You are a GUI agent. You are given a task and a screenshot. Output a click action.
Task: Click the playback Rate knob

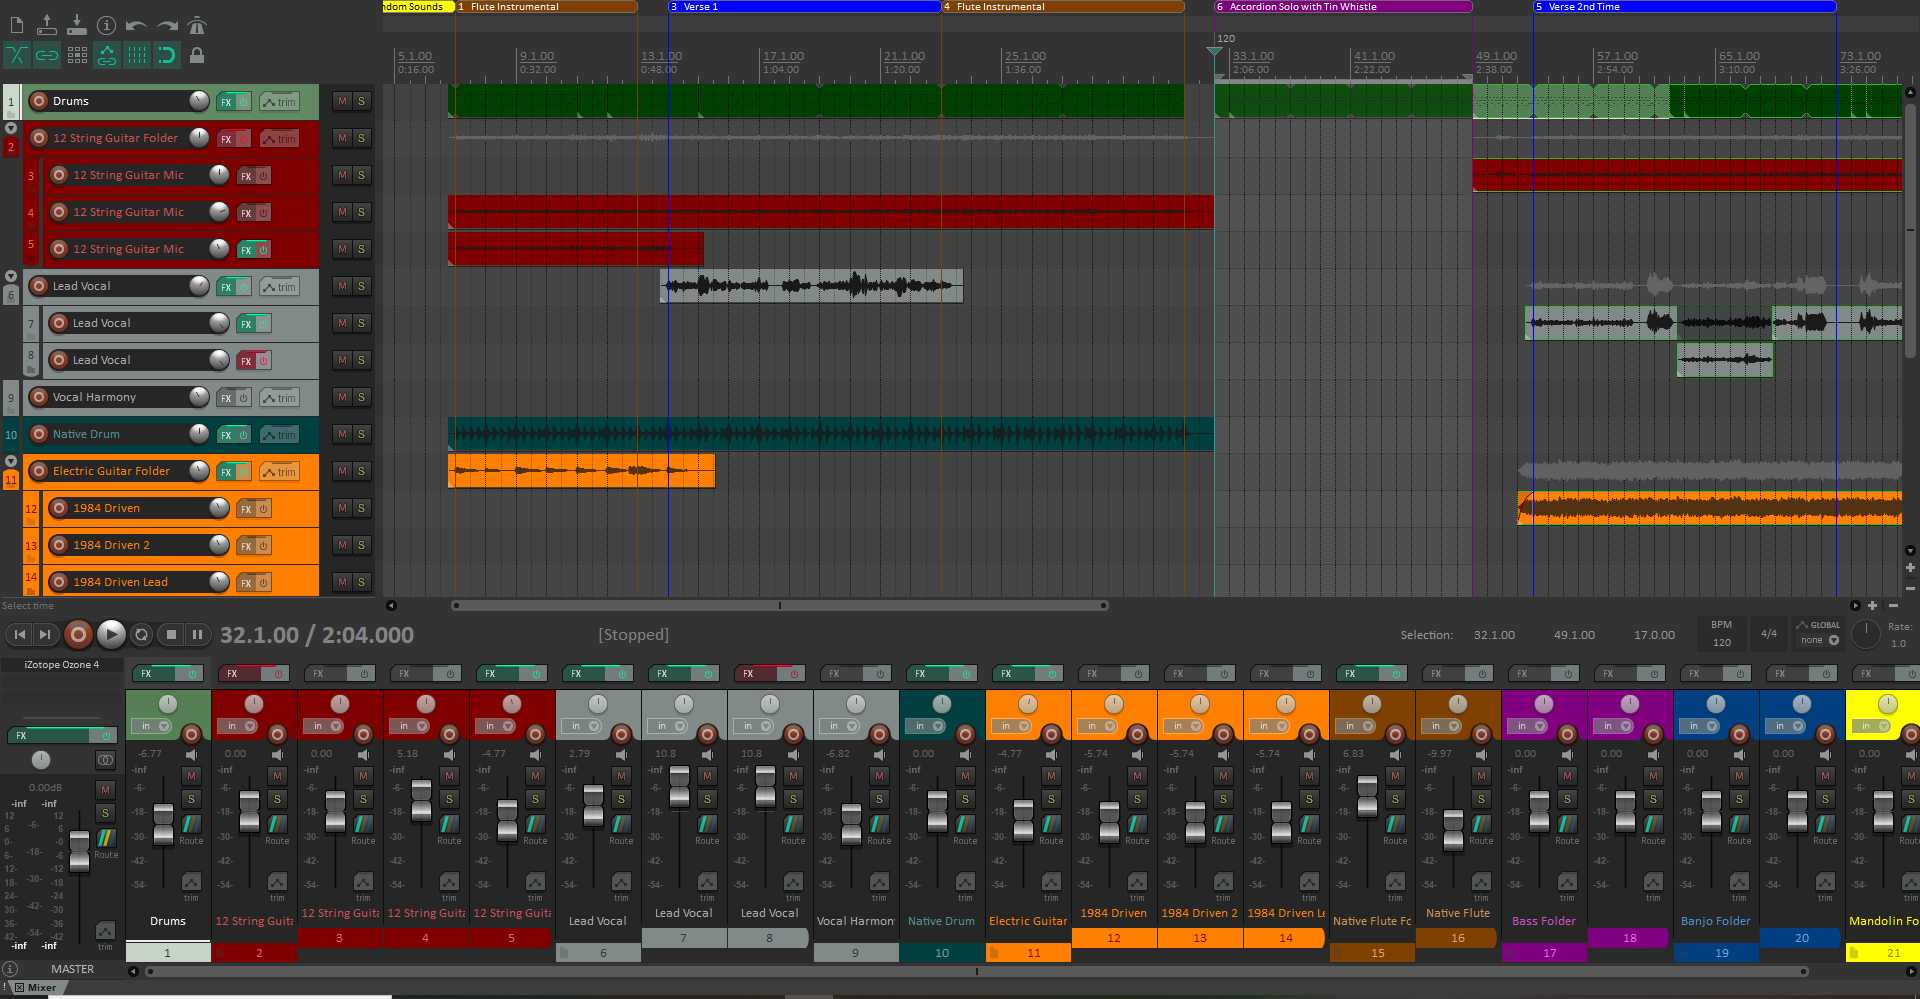pos(1865,633)
